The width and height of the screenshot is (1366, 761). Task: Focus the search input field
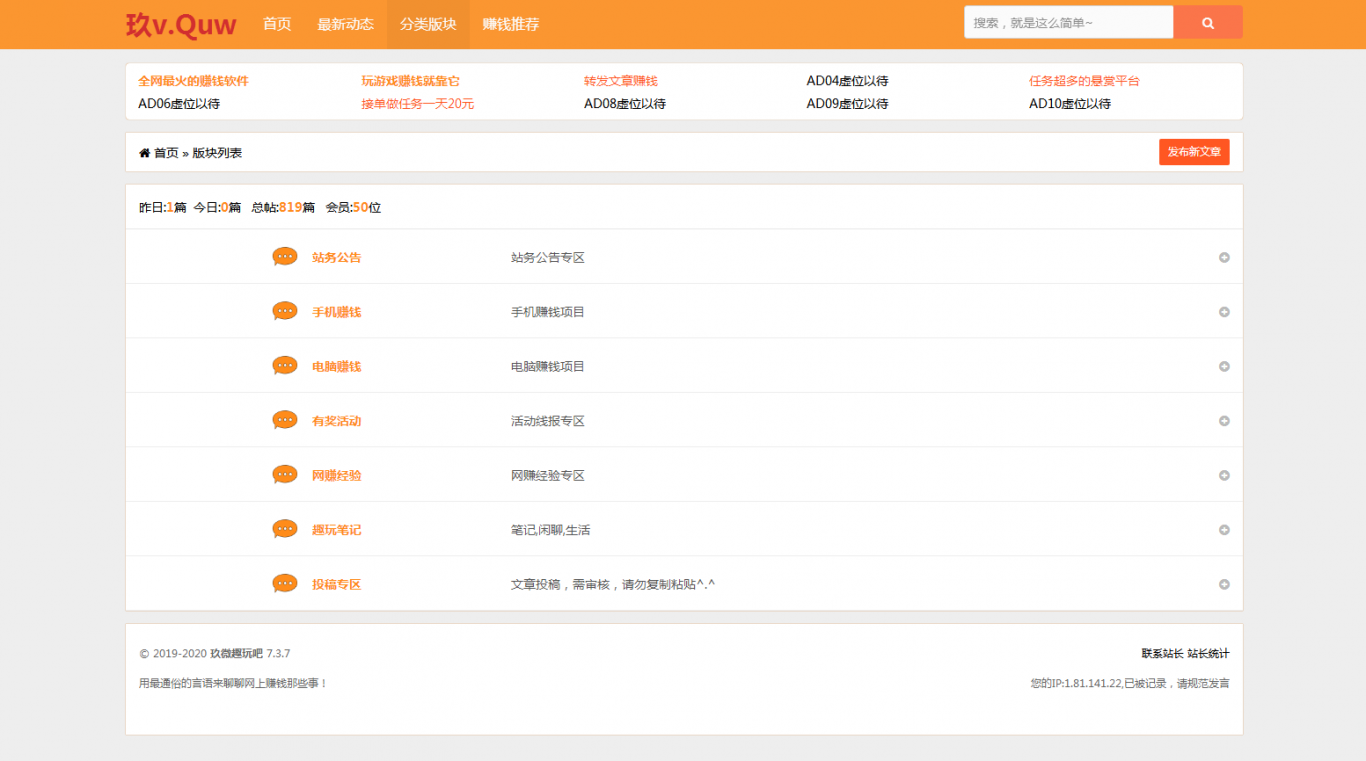click(1069, 22)
